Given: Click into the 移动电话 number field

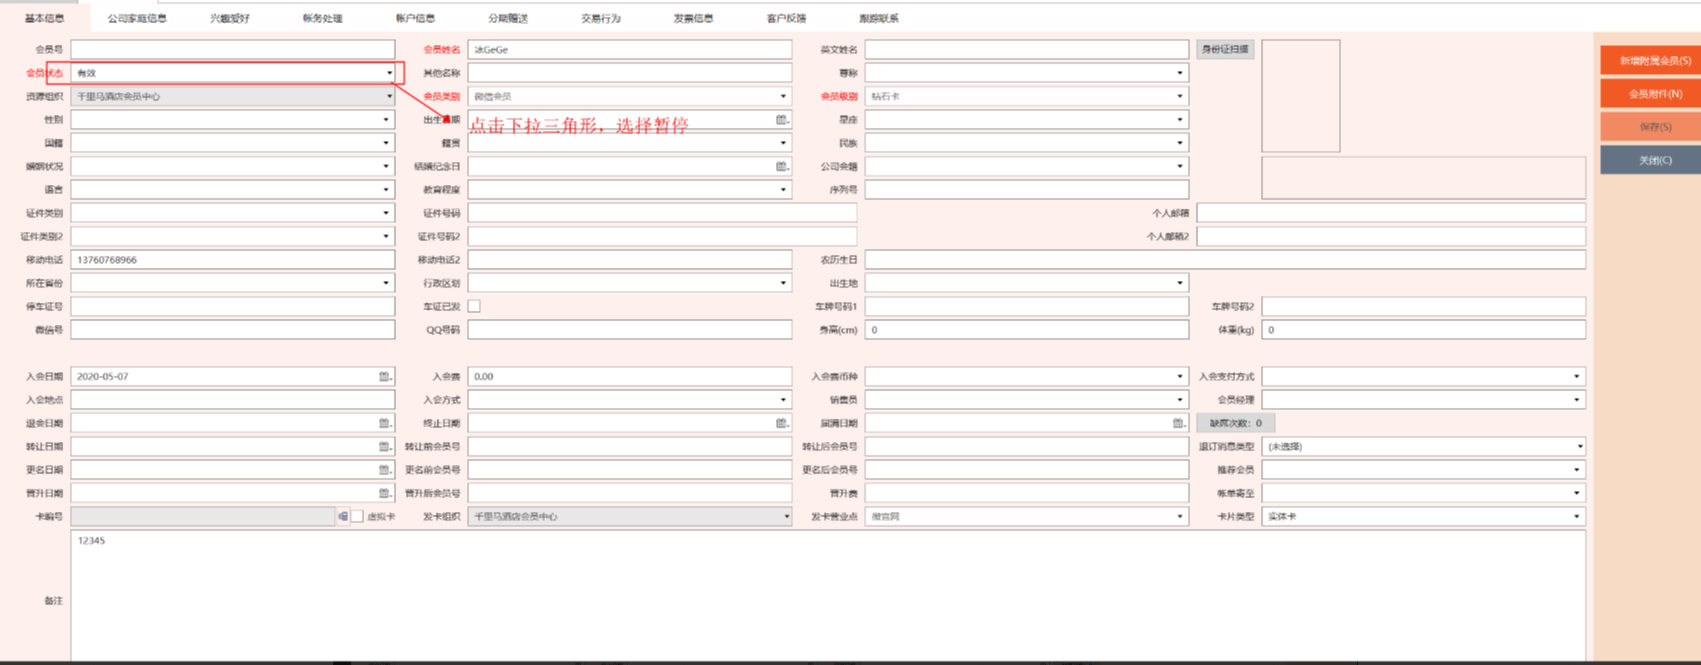Looking at the screenshot, I should [x=232, y=260].
